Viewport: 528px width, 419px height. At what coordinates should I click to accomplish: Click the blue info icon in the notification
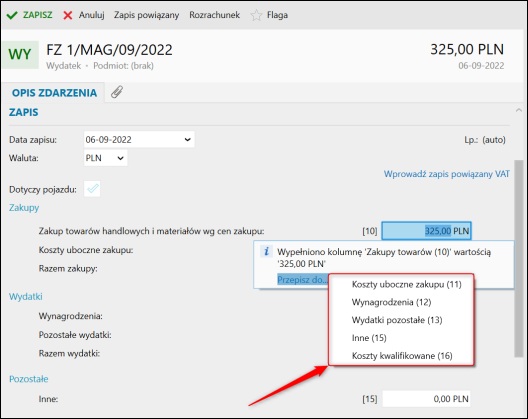point(266,251)
